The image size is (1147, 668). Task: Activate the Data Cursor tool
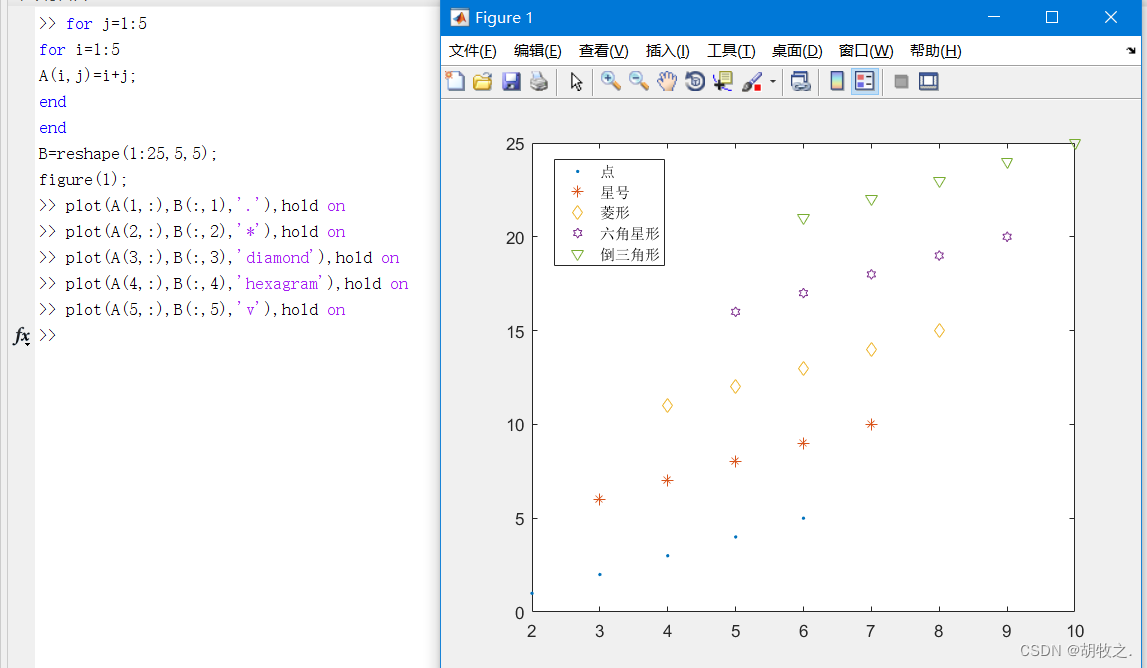[723, 81]
